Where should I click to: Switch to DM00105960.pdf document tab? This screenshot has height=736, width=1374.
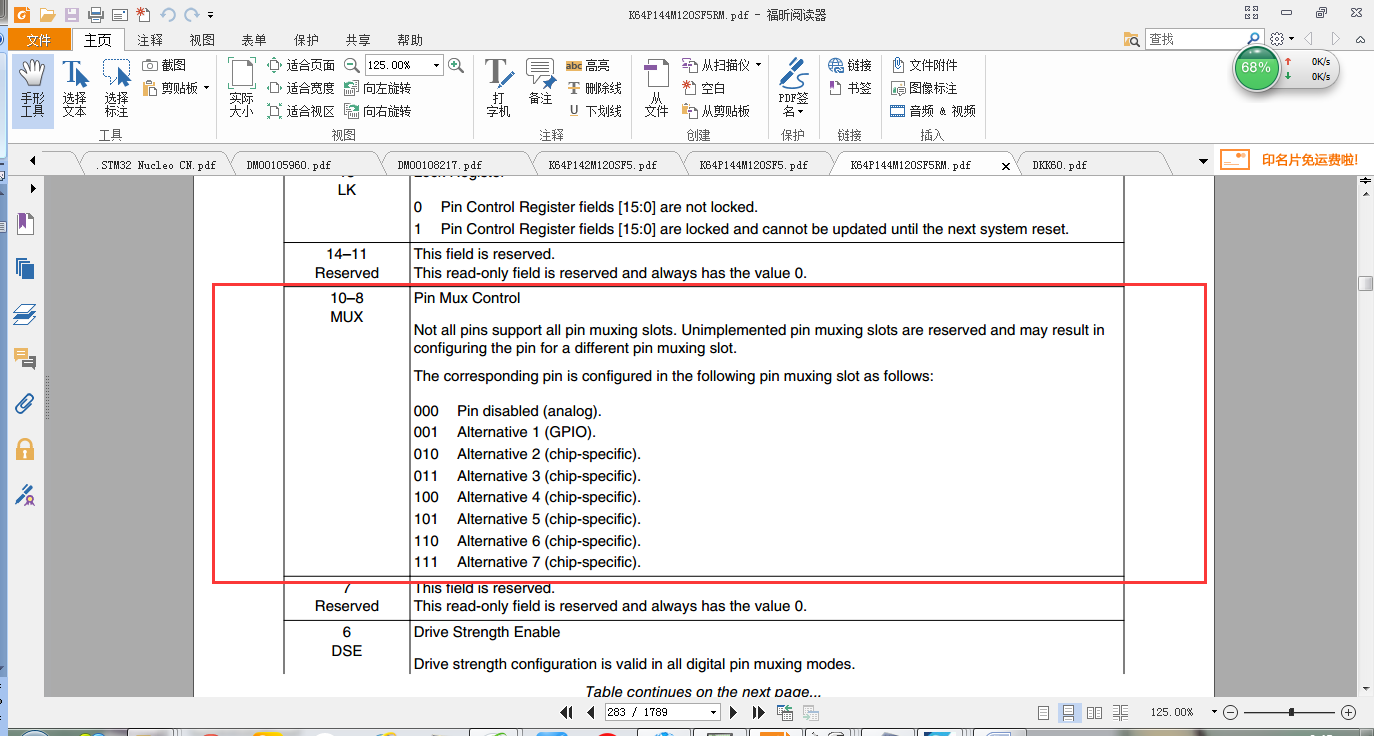(x=289, y=165)
